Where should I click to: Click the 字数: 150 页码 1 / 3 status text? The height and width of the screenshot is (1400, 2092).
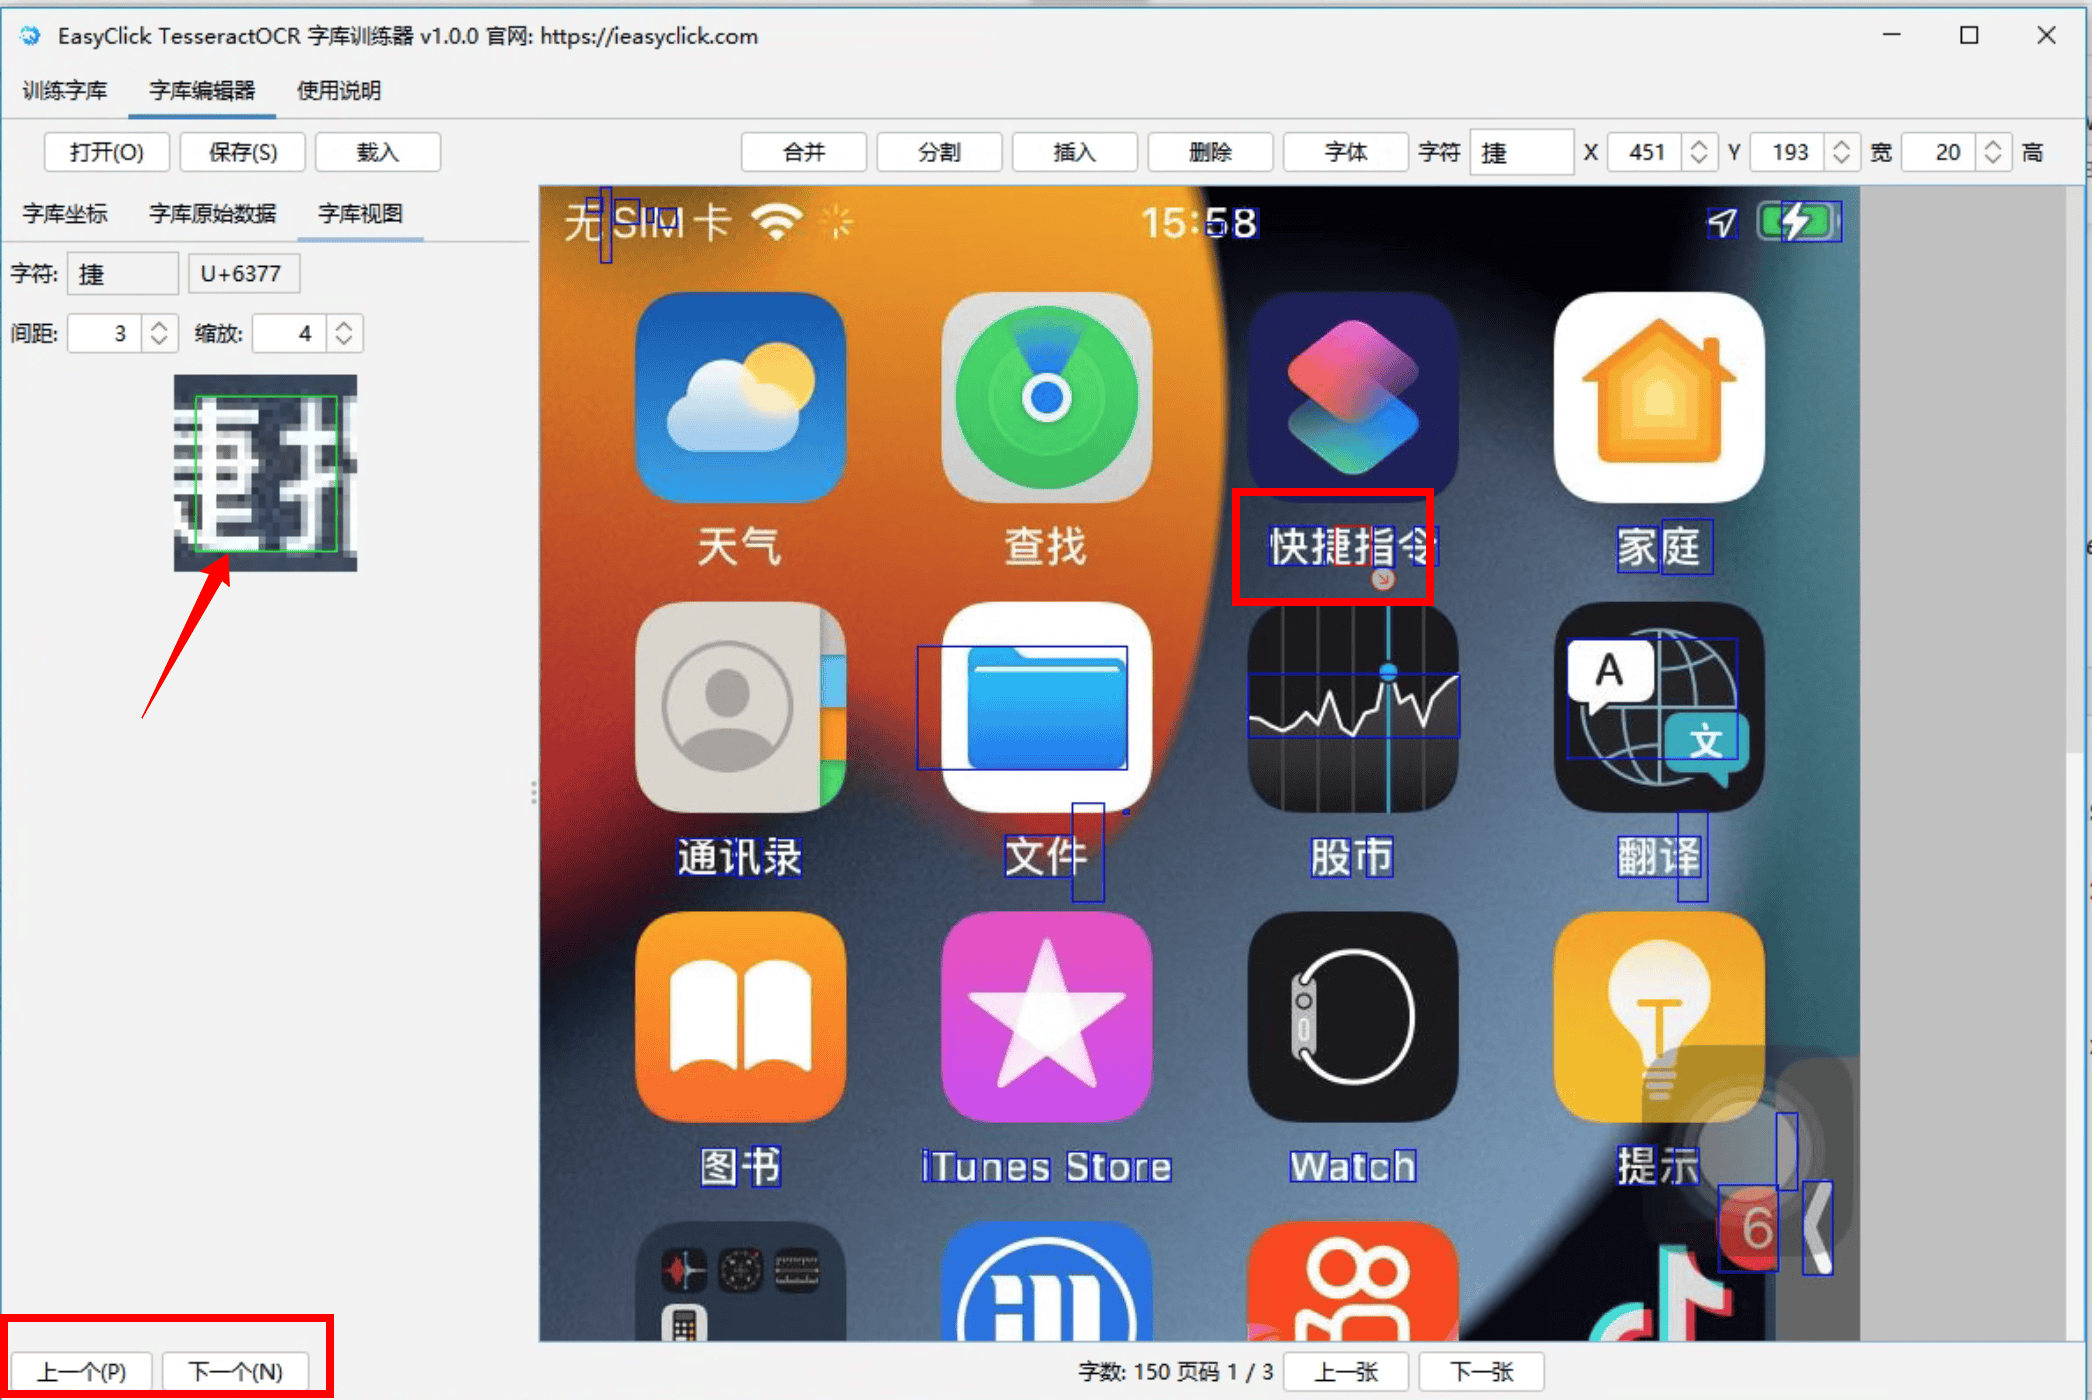1176,1371
